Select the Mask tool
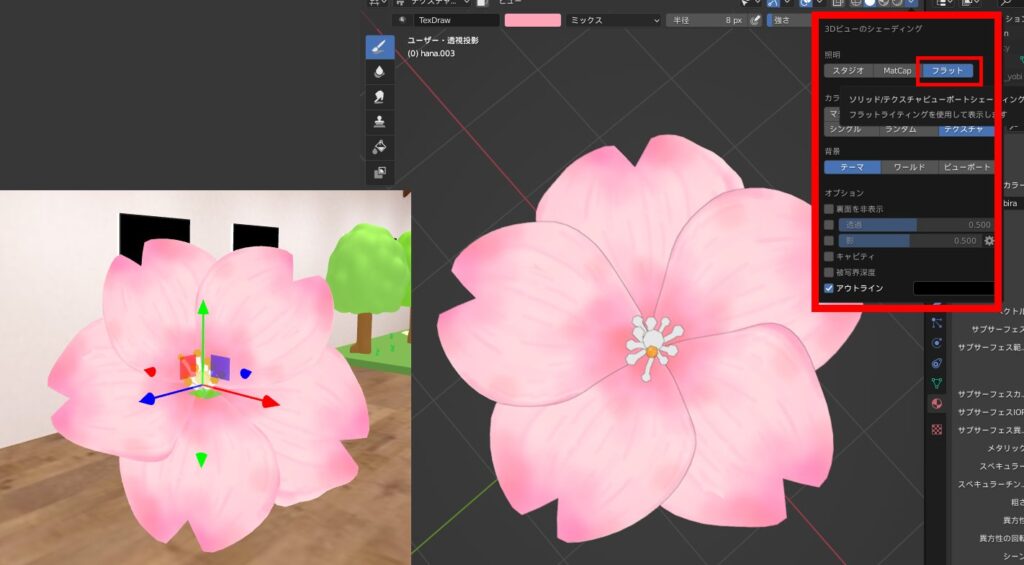Image resolution: width=1024 pixels, height=565 pixels. click(379, 172)
